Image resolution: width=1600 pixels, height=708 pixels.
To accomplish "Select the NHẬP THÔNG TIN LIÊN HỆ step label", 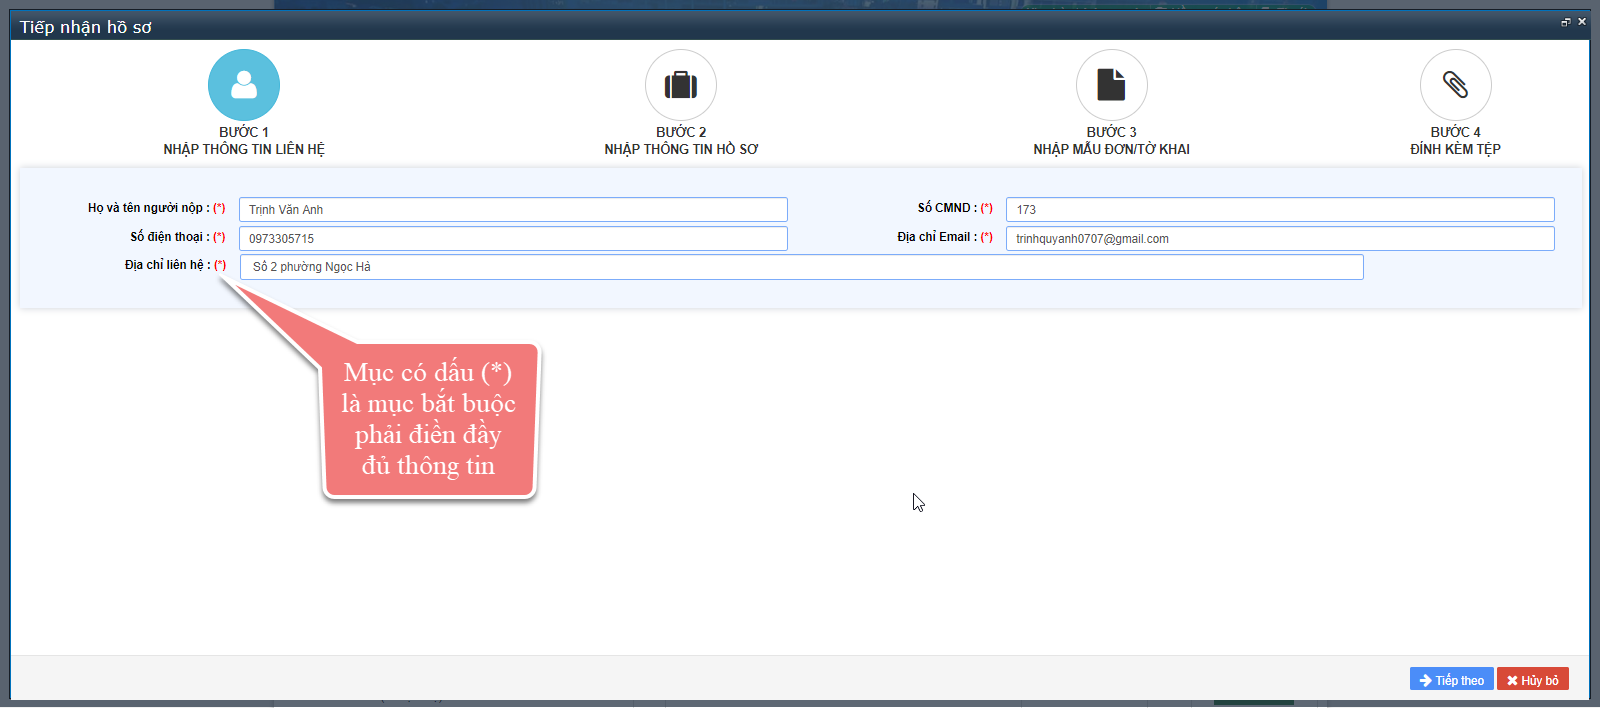I will (x=244, y=149).
